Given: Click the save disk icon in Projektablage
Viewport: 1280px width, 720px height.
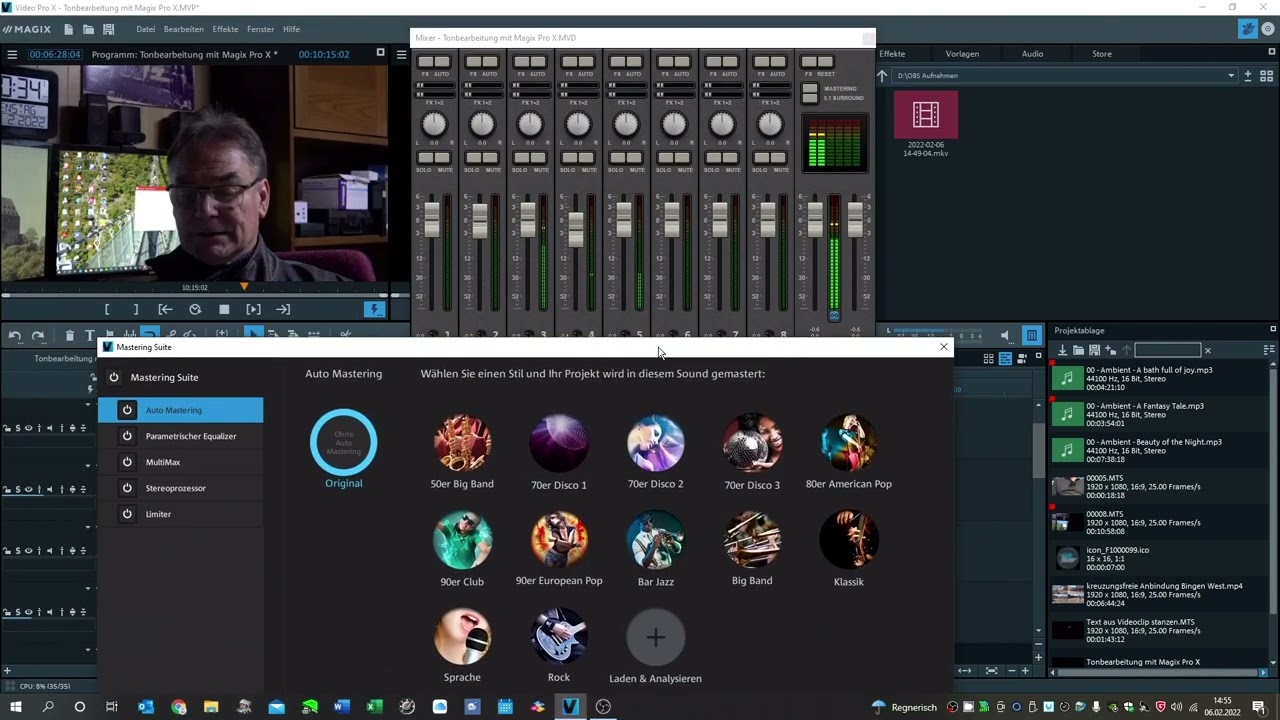Looking at the screenshot, I should tap(1094, 350).
